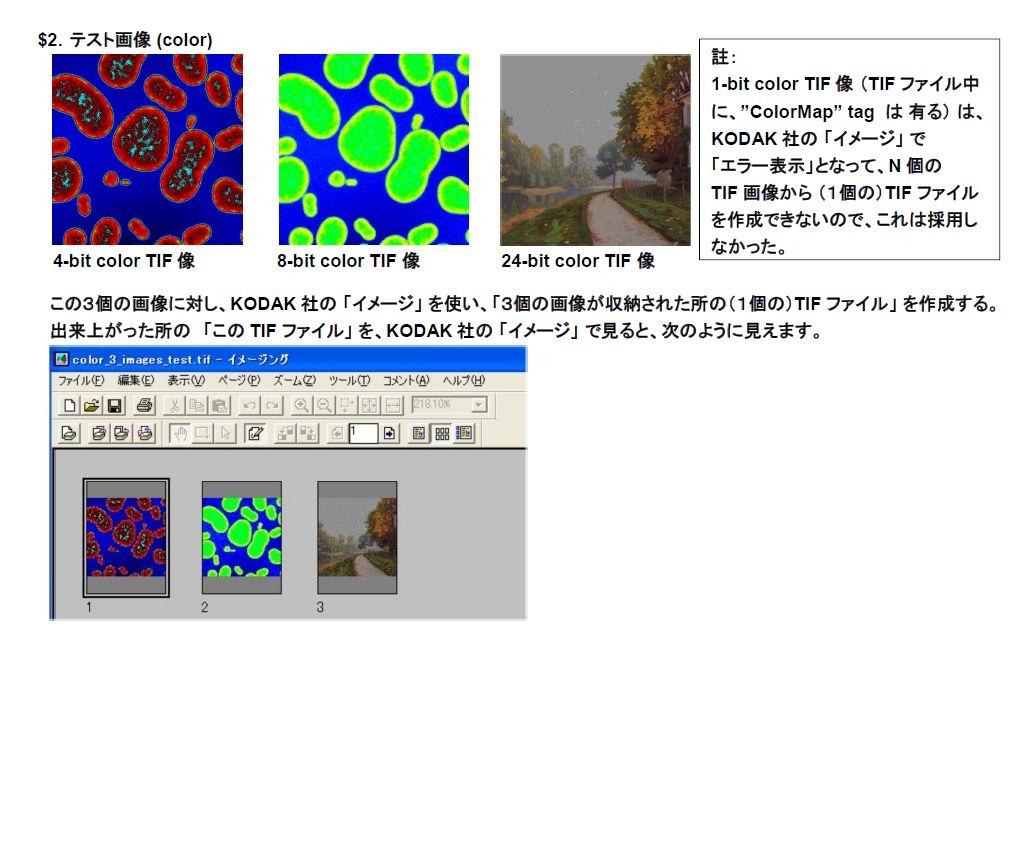The width and height of the screenshot is (1024, 860).
Task: Open the 編集(E) menu
Action: (x=136, y=381)
